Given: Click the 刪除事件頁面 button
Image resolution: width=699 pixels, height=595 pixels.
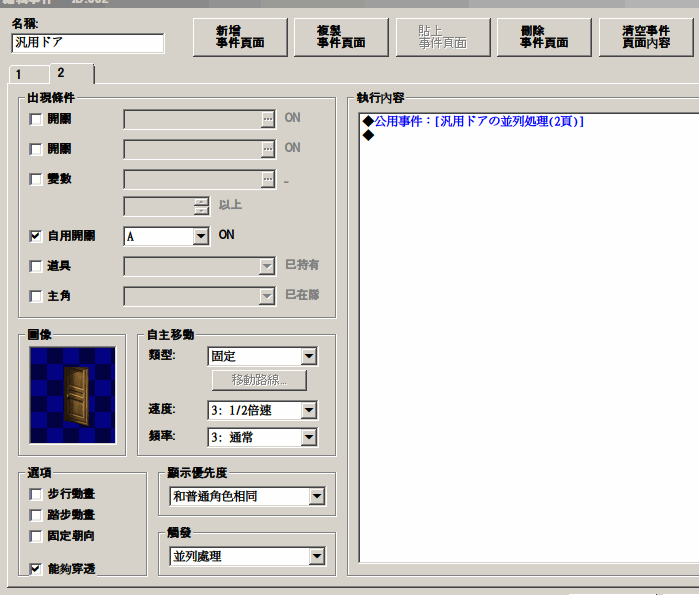Looking at the screenshot, I should coord(544,37).
